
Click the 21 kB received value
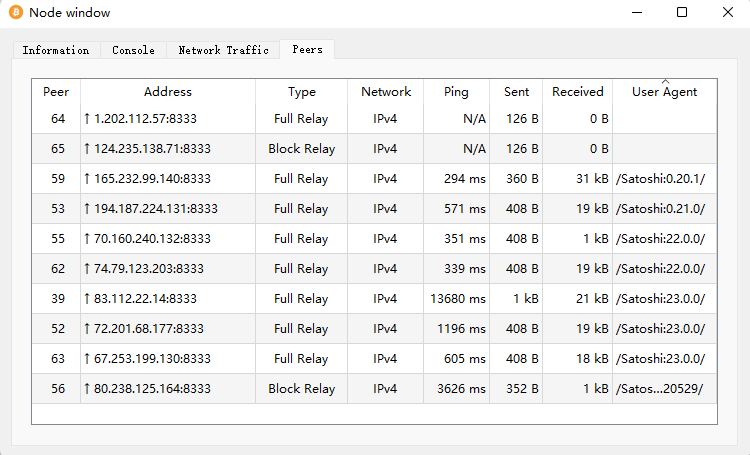point(592,299)
